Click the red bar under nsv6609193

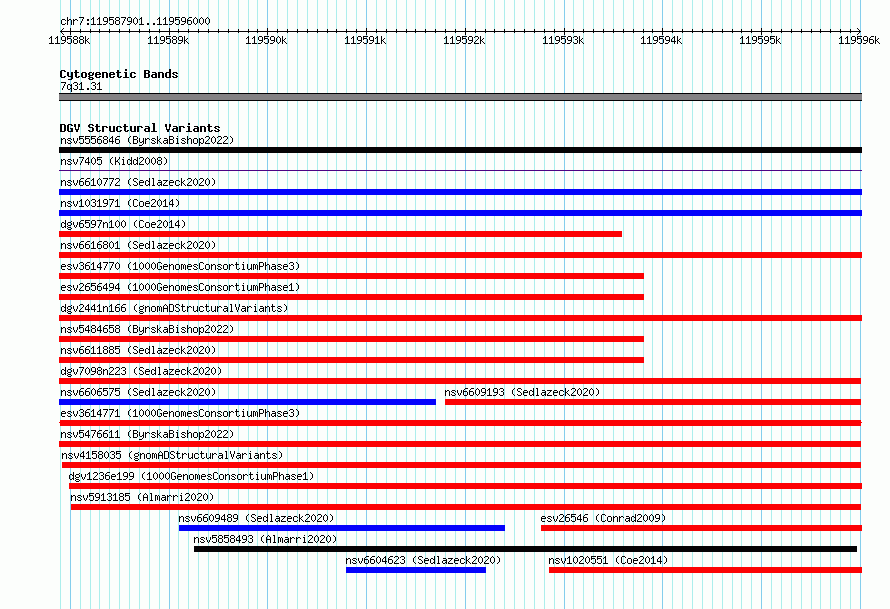click(653, 402)
